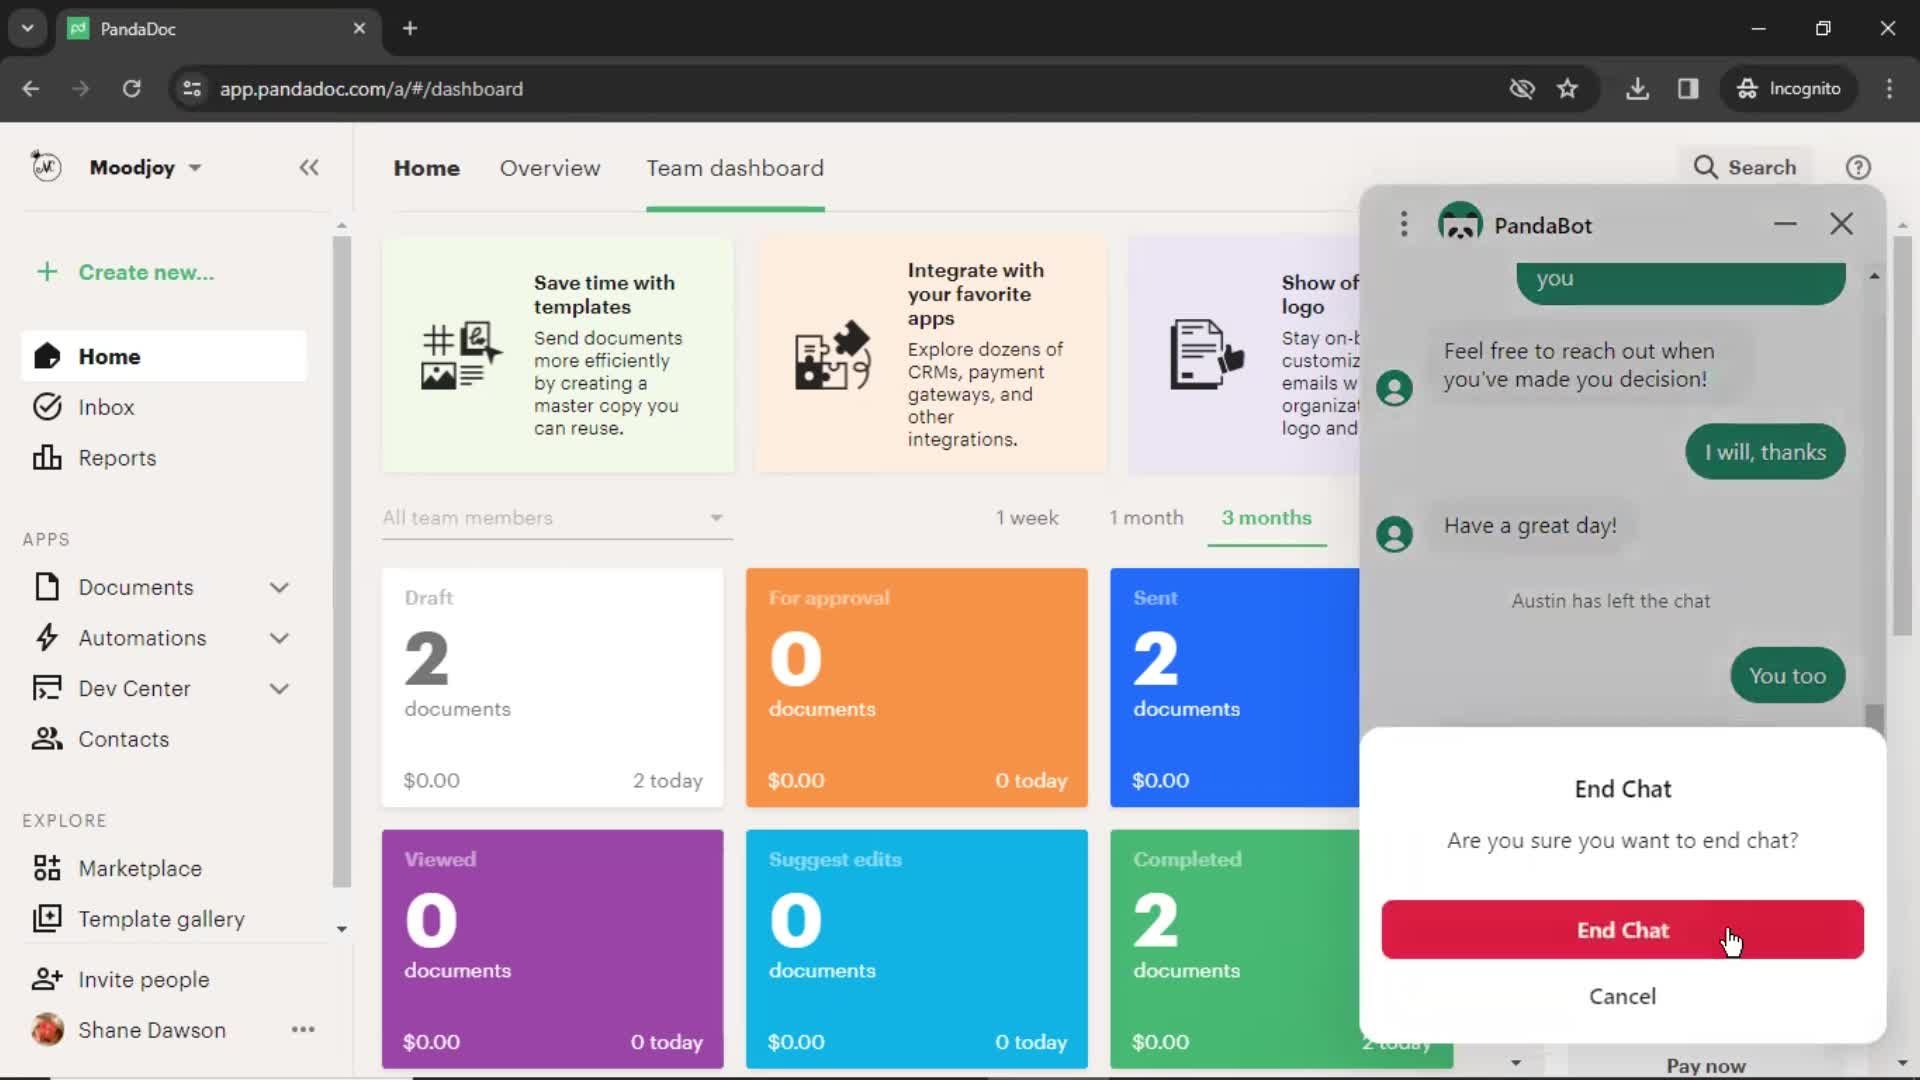1920x1080 pixels.
Task: Collapse the sidebar with double-chevron icon
Action: point(309,168)
